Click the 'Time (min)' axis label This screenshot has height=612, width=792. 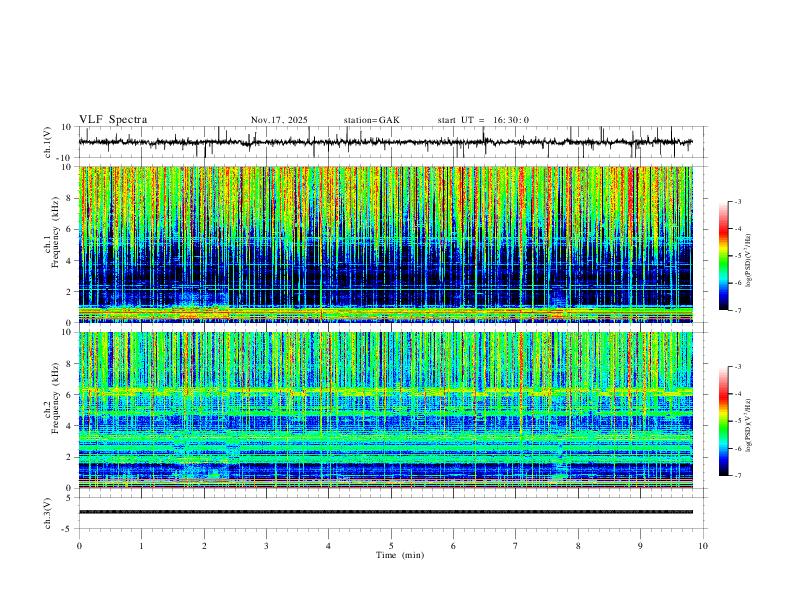click(400, 555)
